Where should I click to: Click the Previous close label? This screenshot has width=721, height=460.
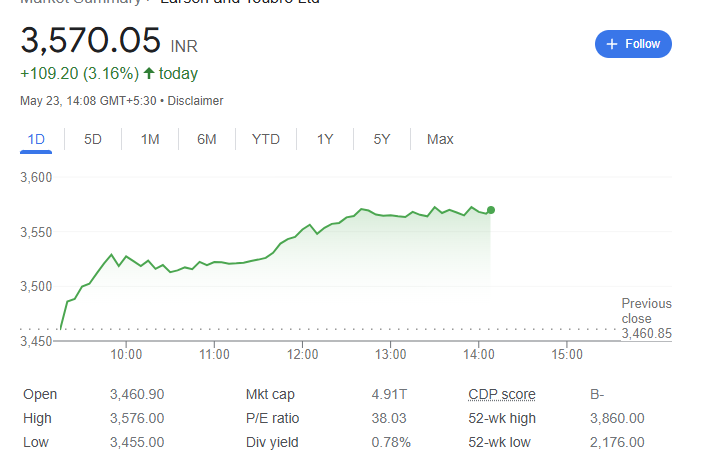point(646,311)
